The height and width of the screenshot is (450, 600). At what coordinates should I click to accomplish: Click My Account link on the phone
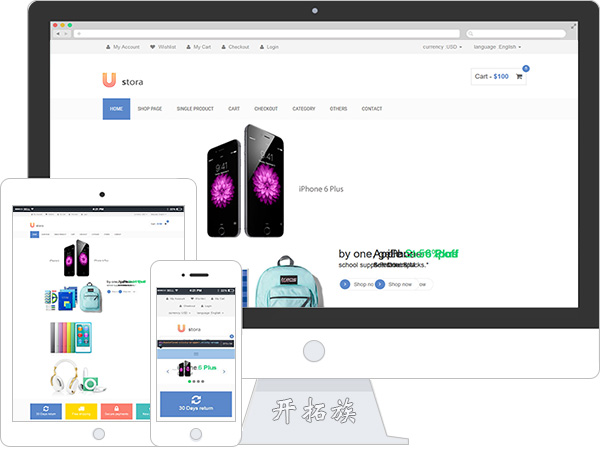[x=176, y=298]
